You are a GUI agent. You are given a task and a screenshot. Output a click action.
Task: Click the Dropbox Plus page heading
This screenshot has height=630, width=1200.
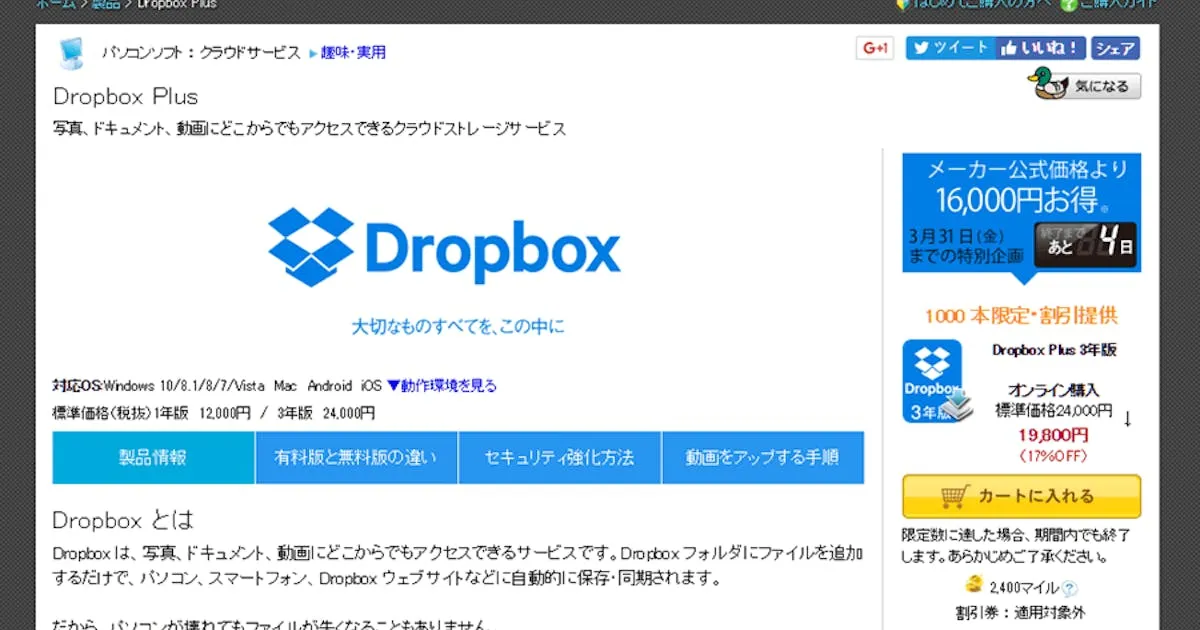click(126, 97)
